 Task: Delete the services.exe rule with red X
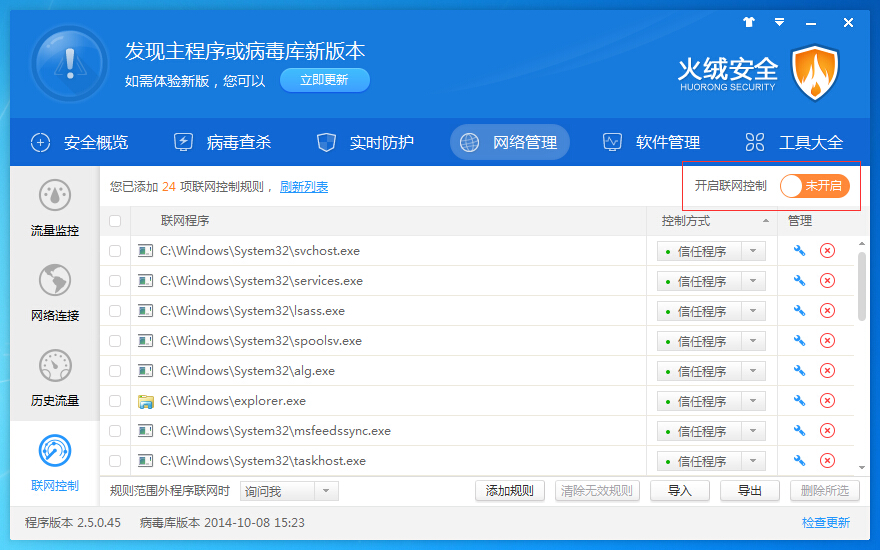[827, 281]
